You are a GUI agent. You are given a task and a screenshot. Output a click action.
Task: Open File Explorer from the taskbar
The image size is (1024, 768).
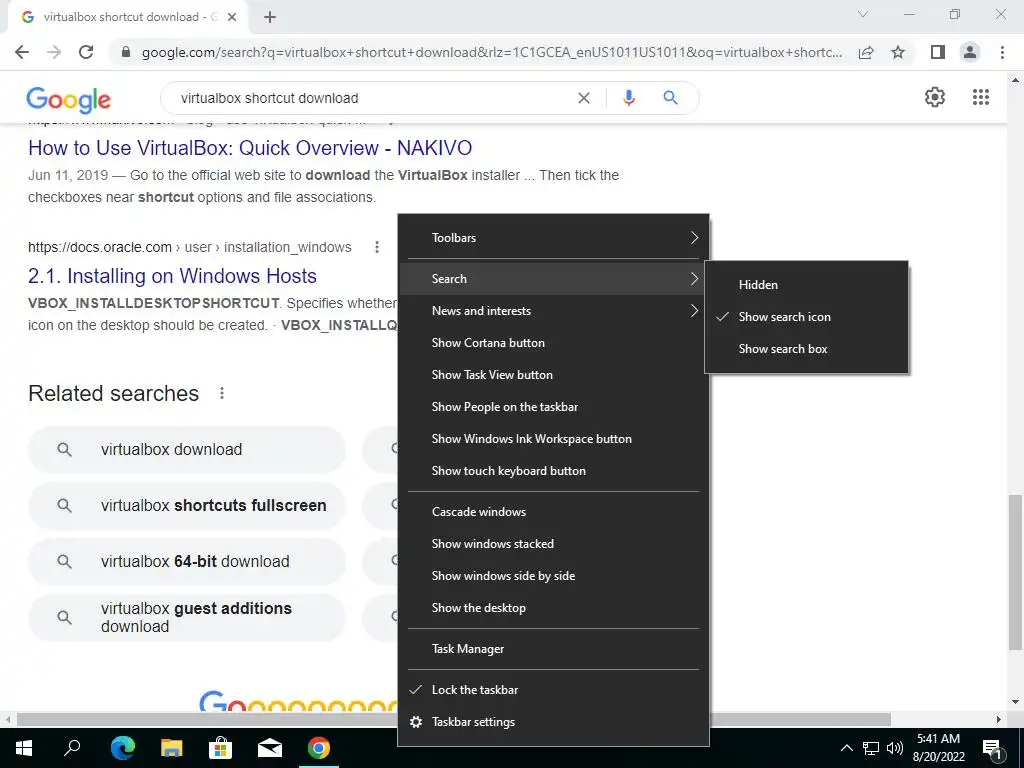(x=172, y=748)
